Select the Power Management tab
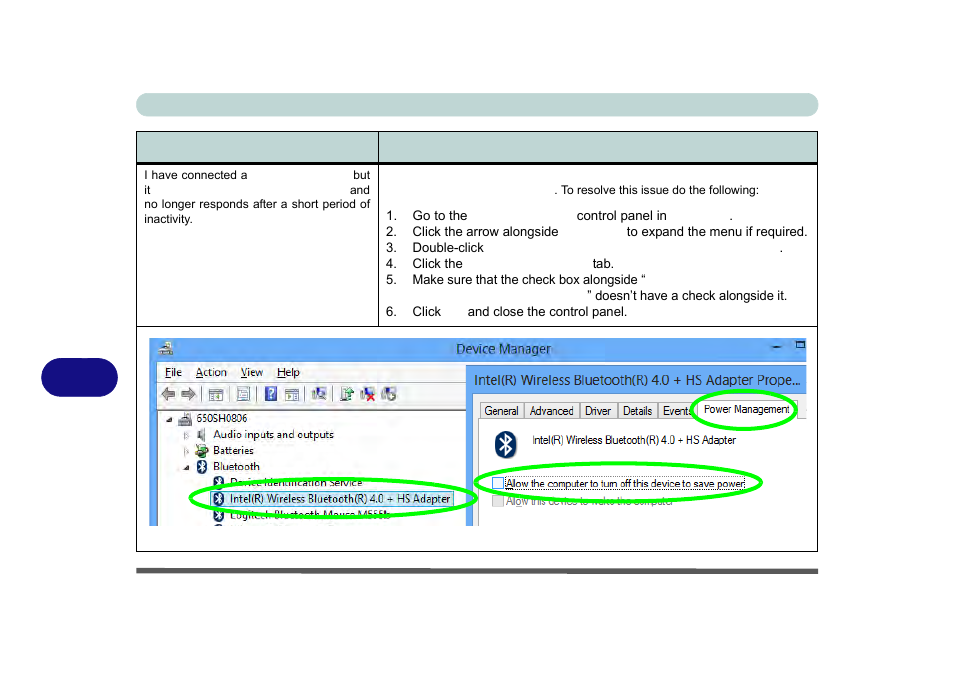954x673 pixels. [747, 410]
